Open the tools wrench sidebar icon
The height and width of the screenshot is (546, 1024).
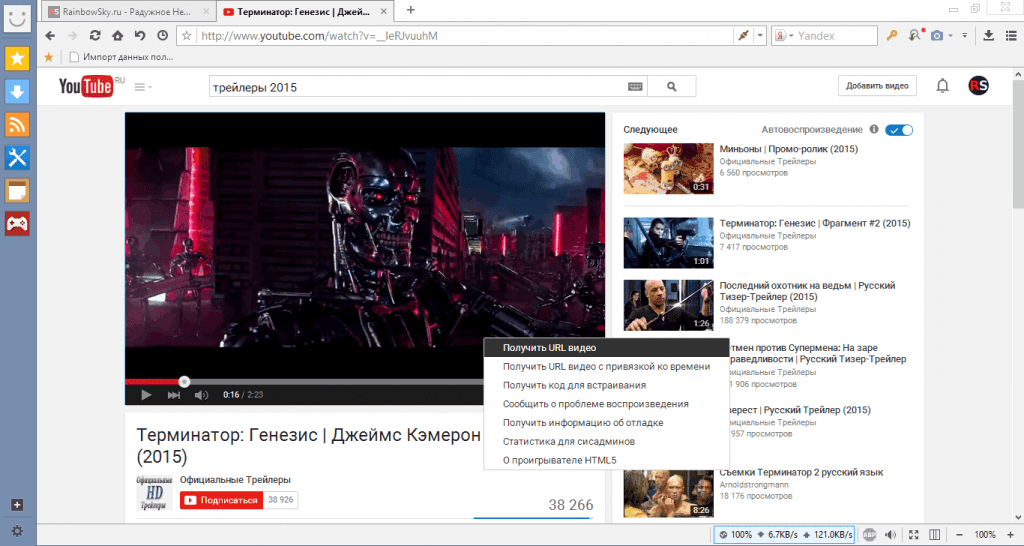tap(17, 157)
